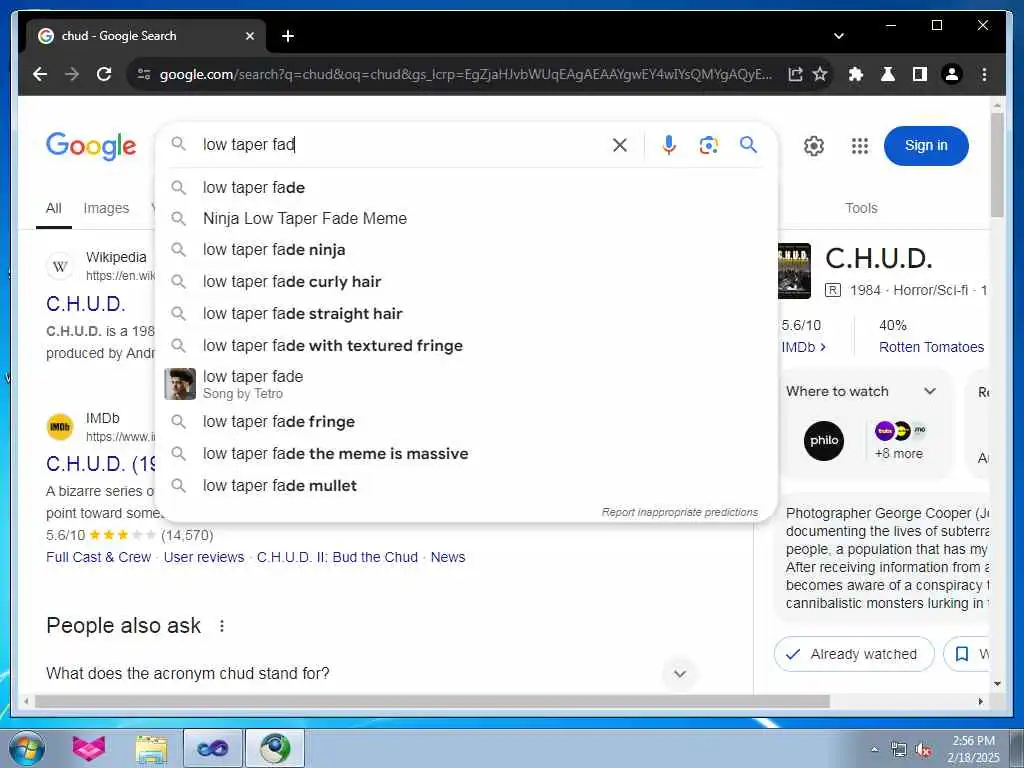Pick 'low taper fade straight hair' suggestion
The width and height of the screenshot is (1024, 768).
[466, 313]
